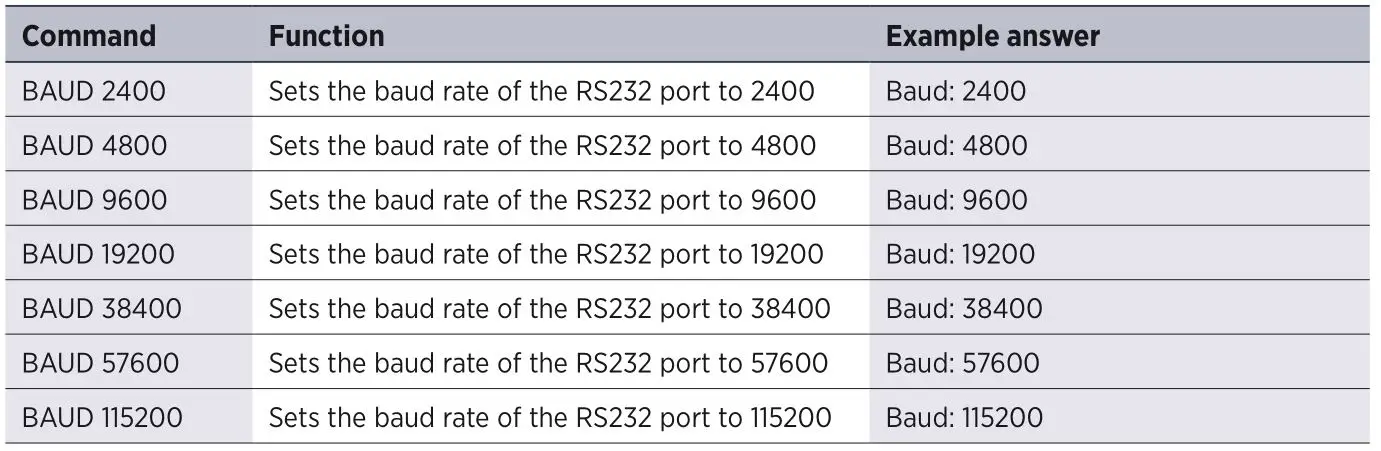Screen dimensions: 1381x451
Task: Click the 'Baud: 57600' example answer
Action: coord(963,362)
